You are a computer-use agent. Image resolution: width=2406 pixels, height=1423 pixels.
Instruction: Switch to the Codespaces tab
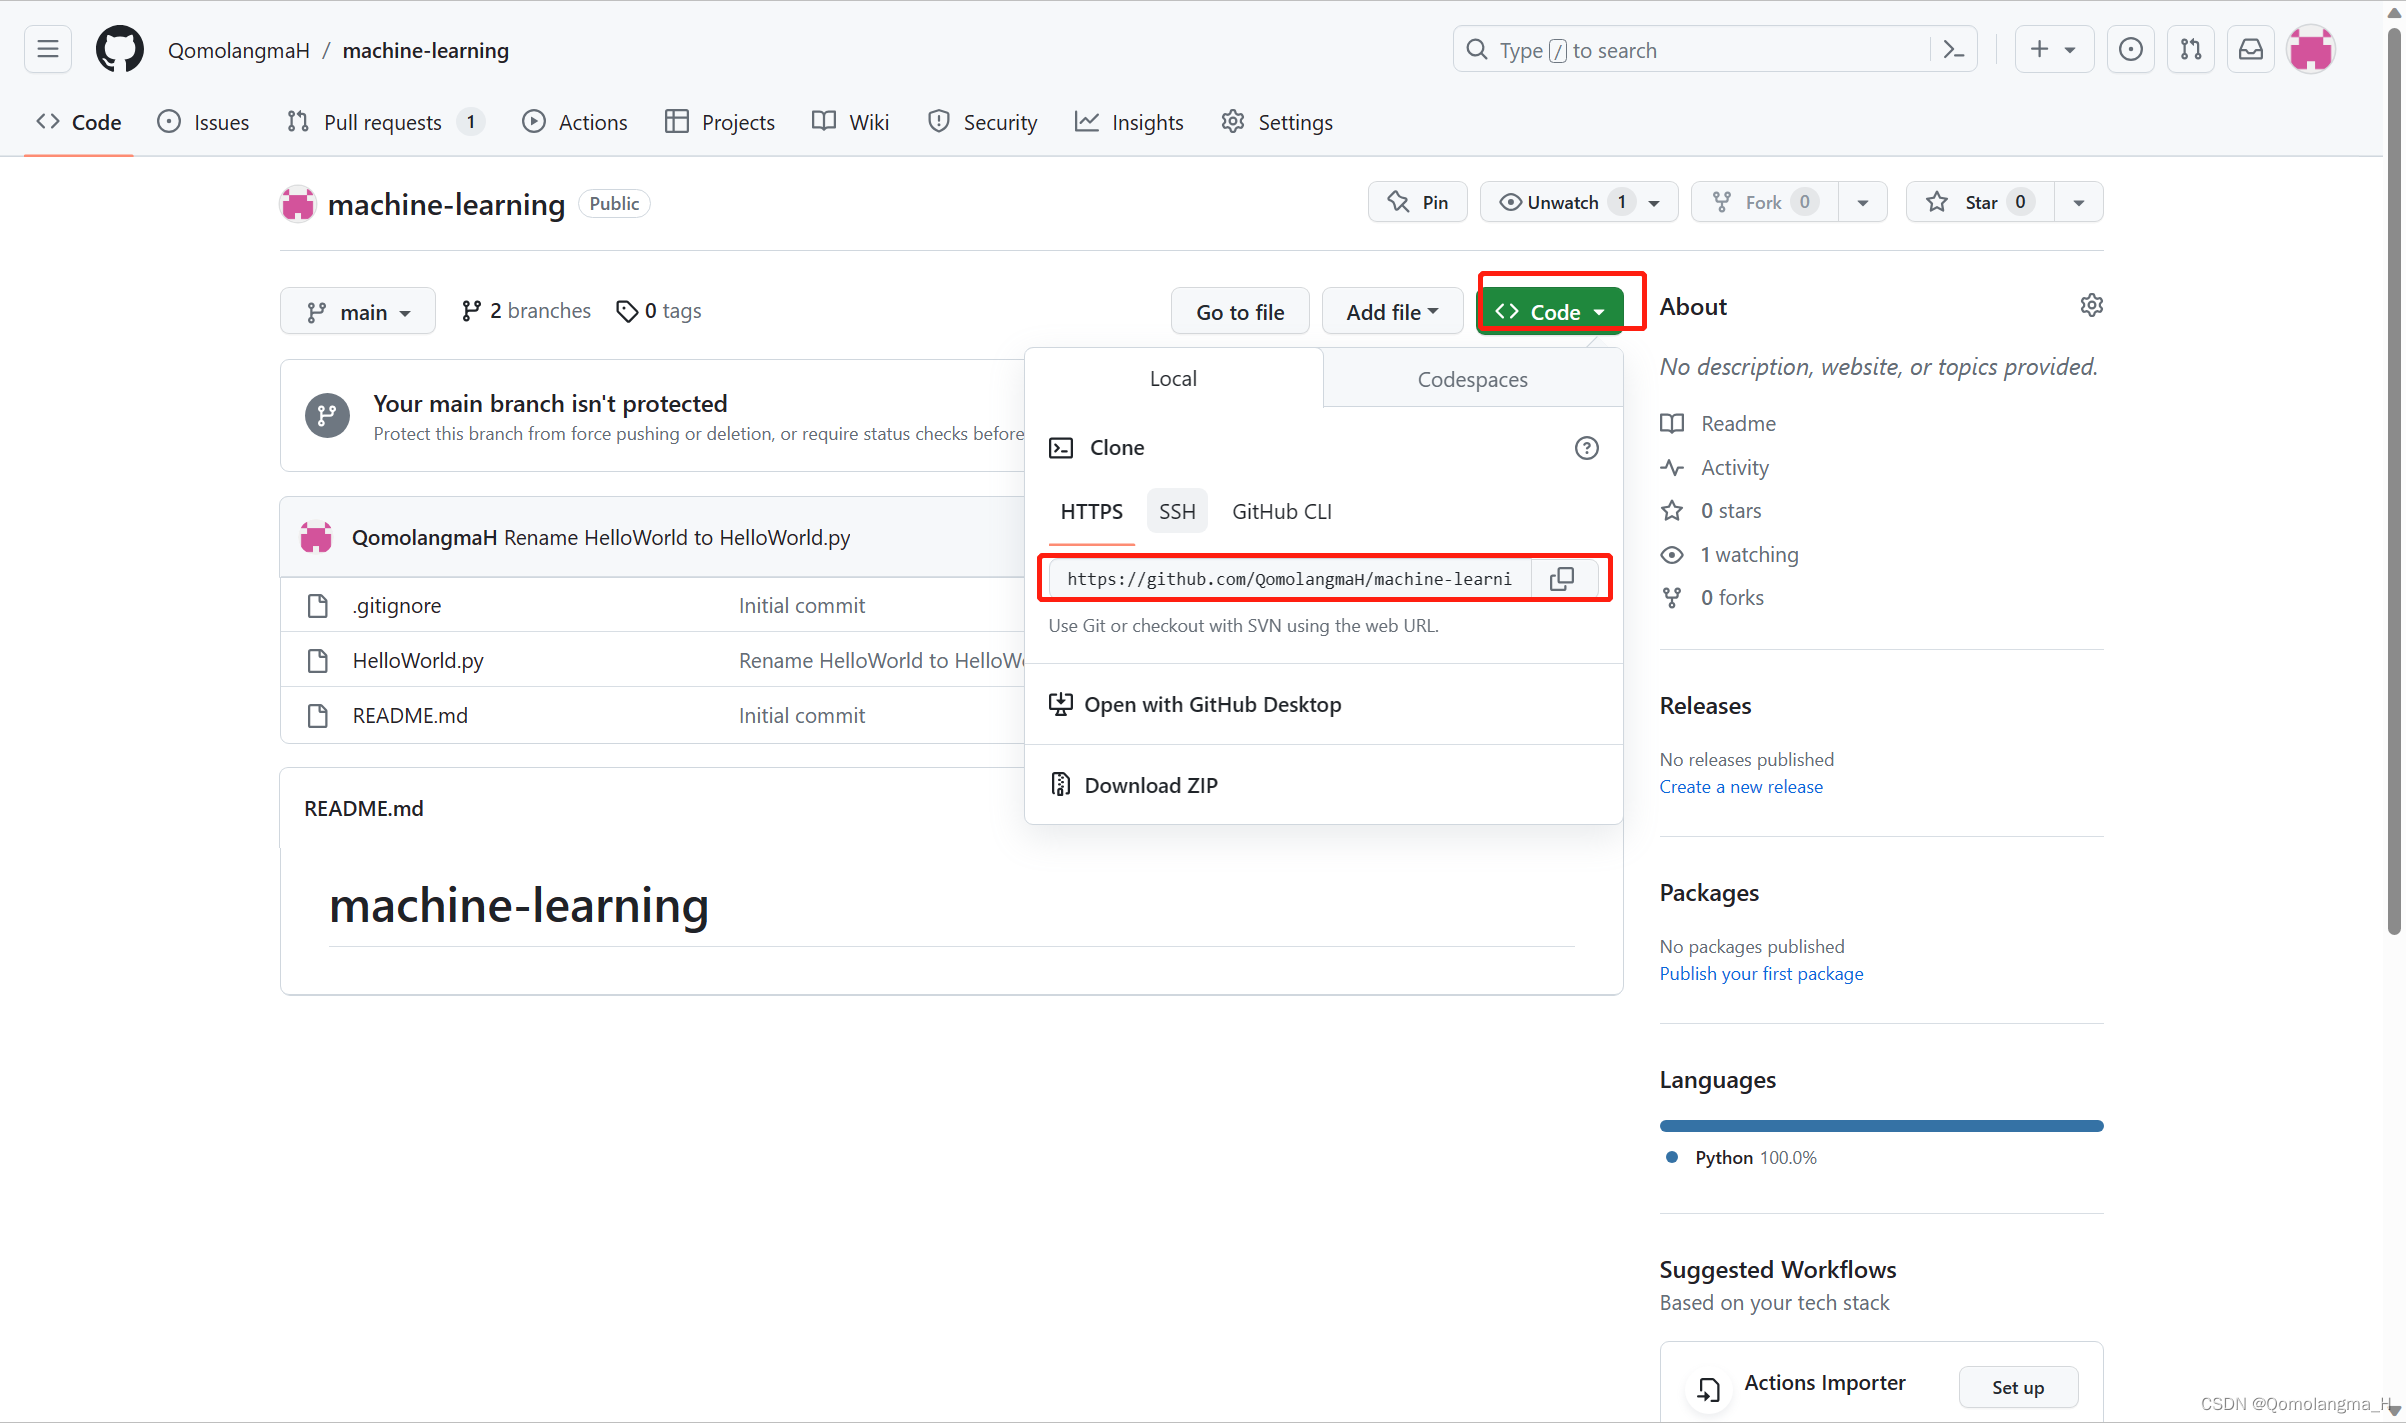click(x=1471, y=379)
